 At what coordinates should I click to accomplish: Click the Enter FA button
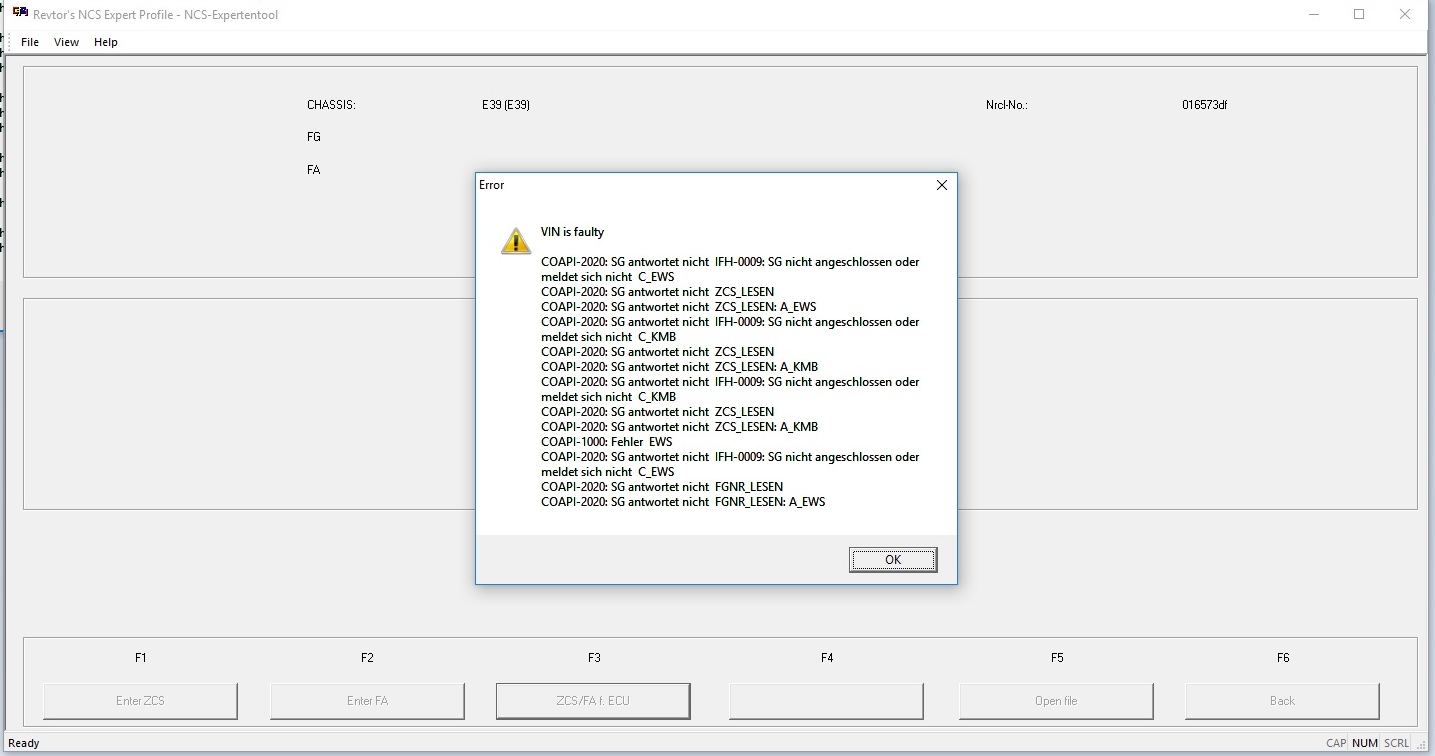367,701
